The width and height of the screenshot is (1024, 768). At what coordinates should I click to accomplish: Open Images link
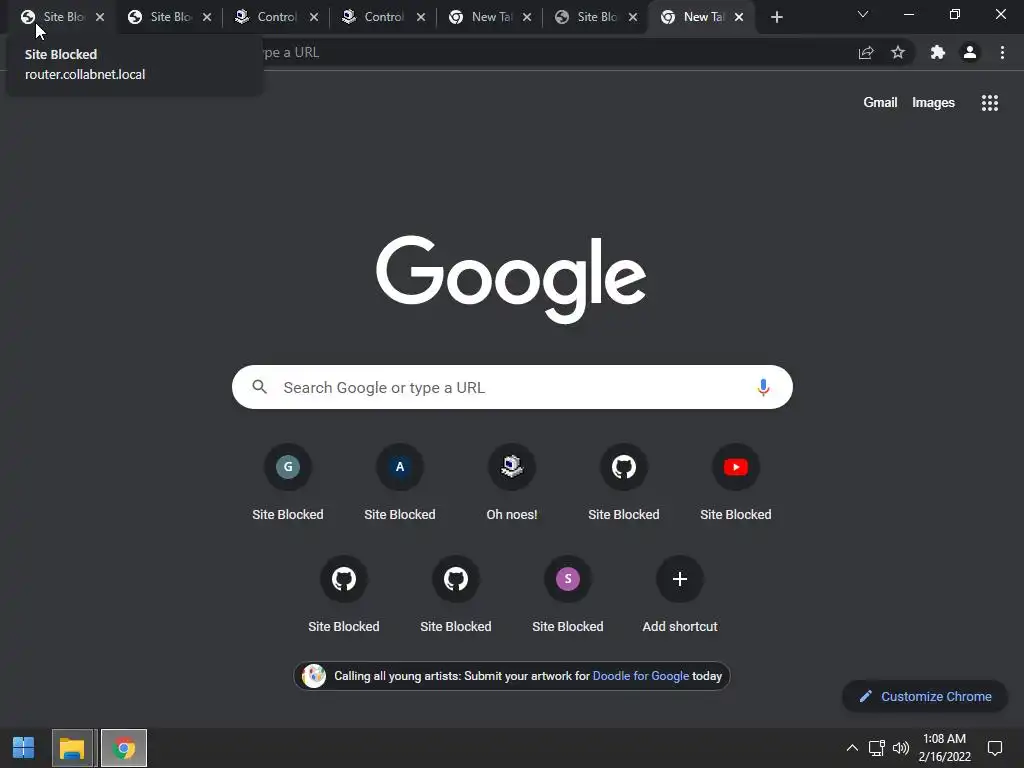(933, 103)
